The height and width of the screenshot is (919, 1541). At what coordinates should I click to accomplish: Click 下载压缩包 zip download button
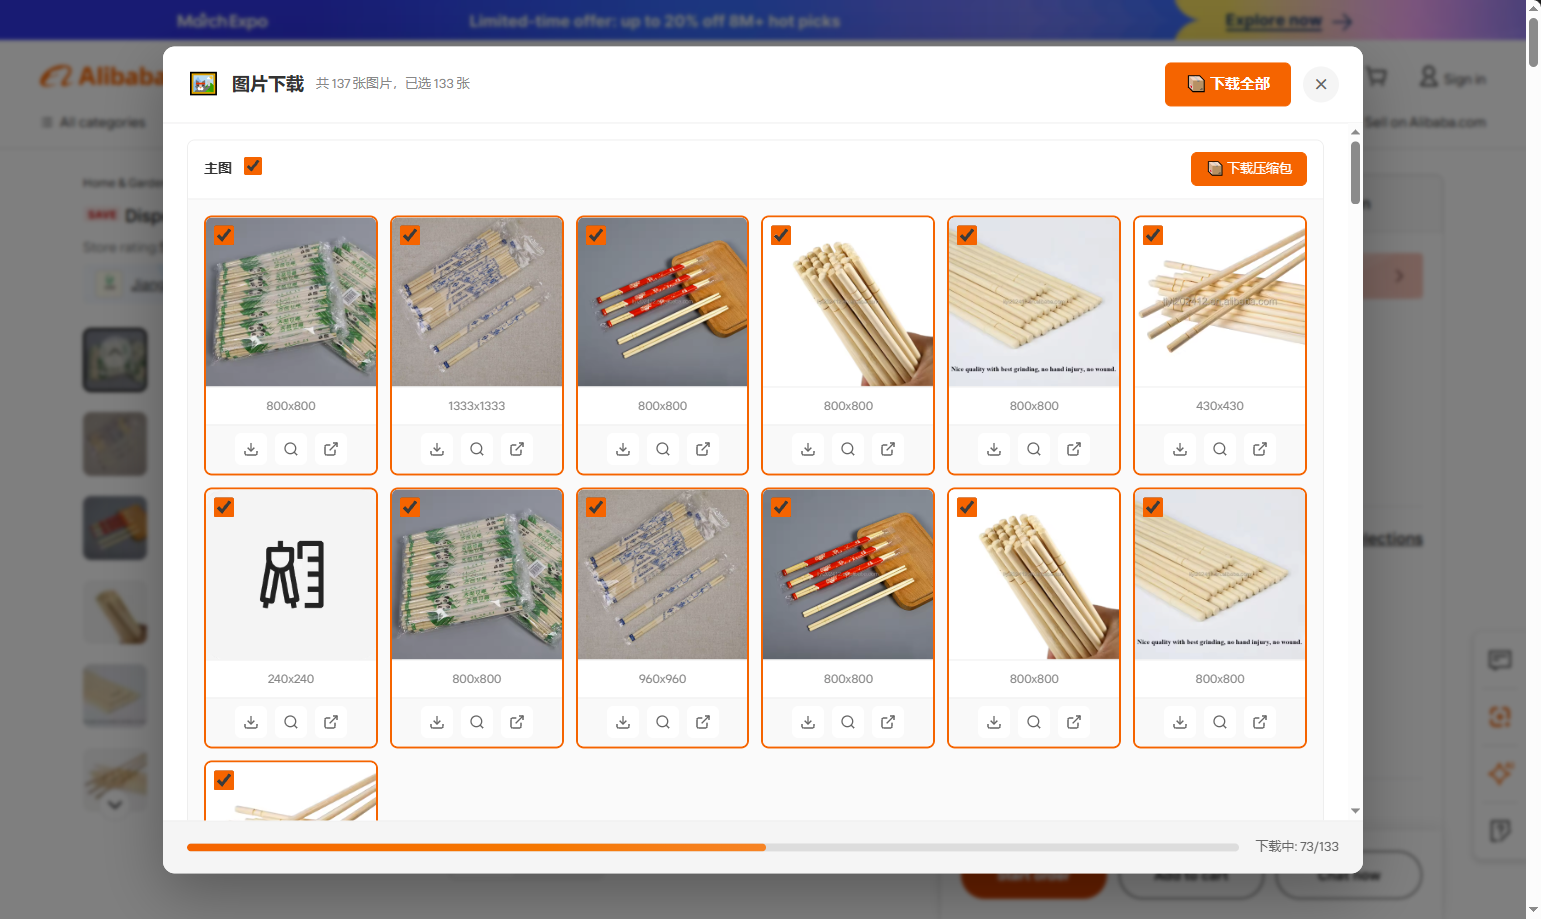1248,168
